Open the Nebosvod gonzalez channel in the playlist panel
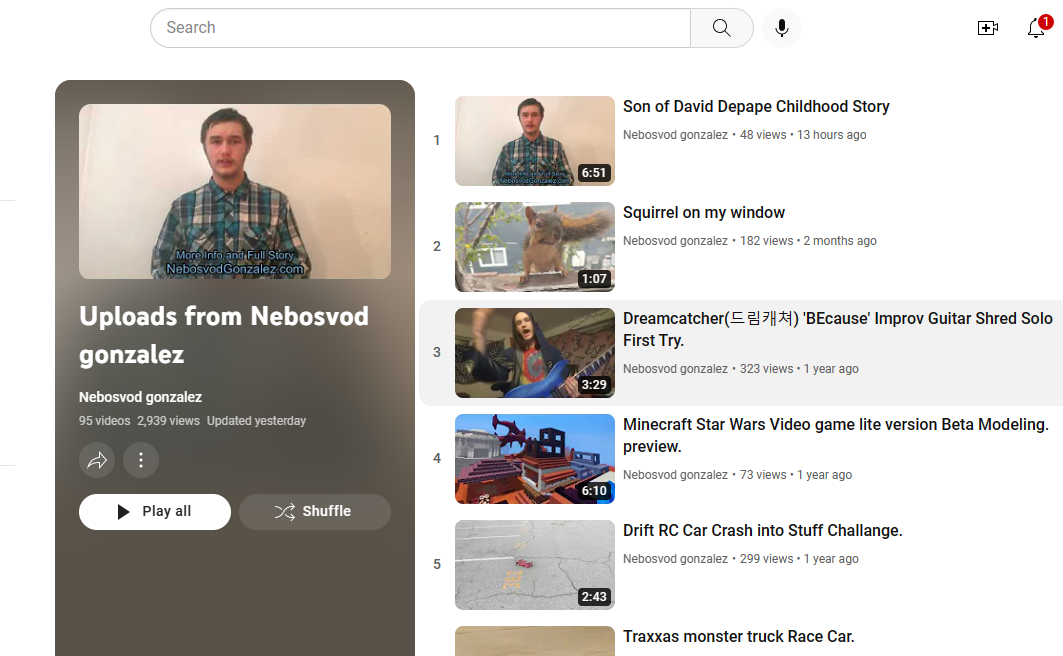 click(x=140, y=397)
